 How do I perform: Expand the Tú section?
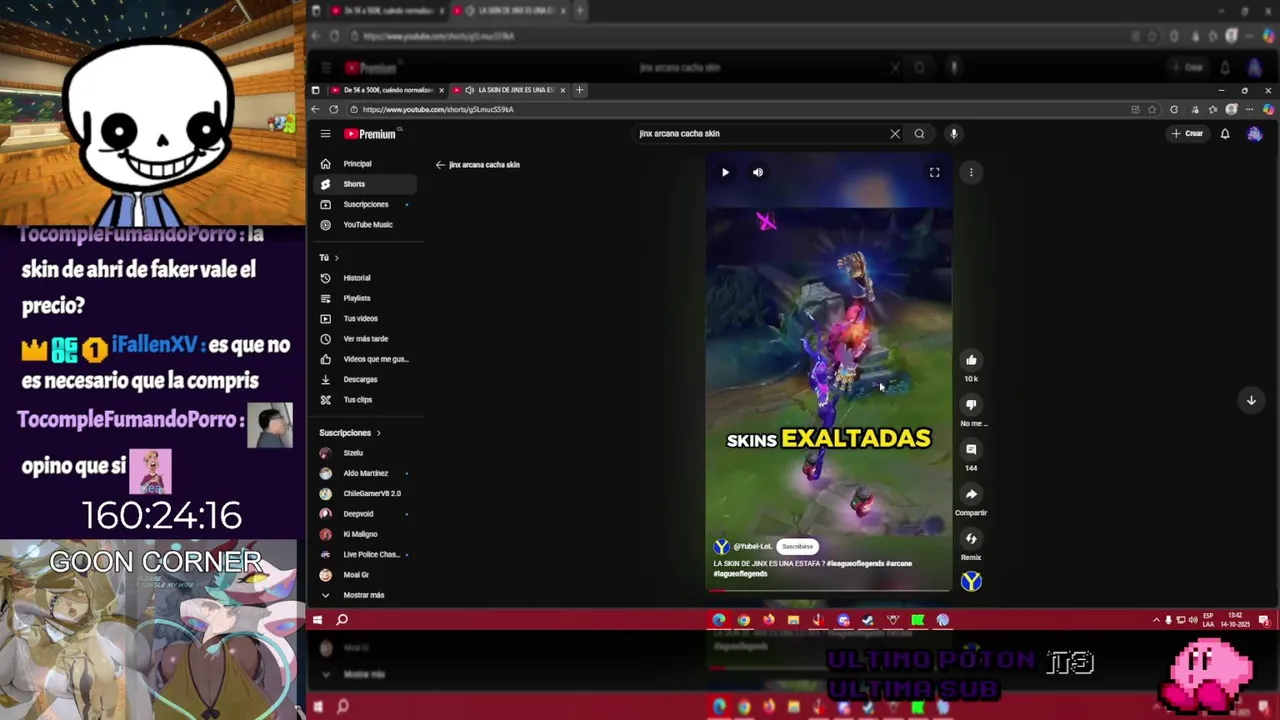[329, 258]
